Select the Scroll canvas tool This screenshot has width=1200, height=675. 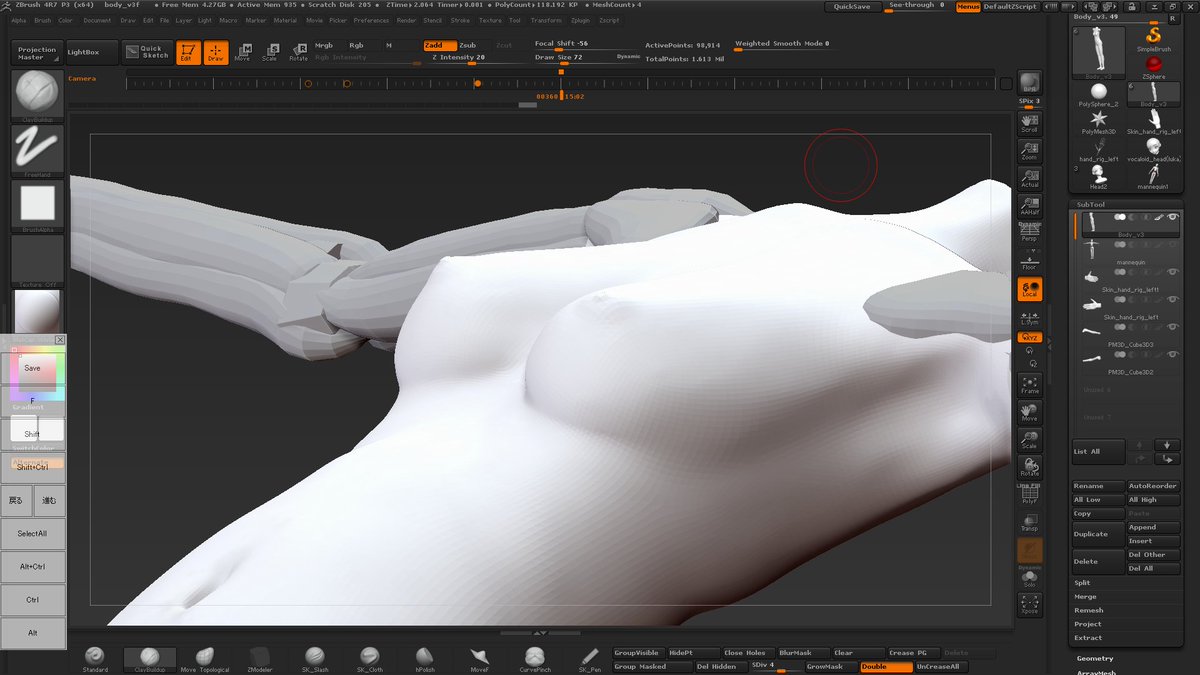point(1029,124)
